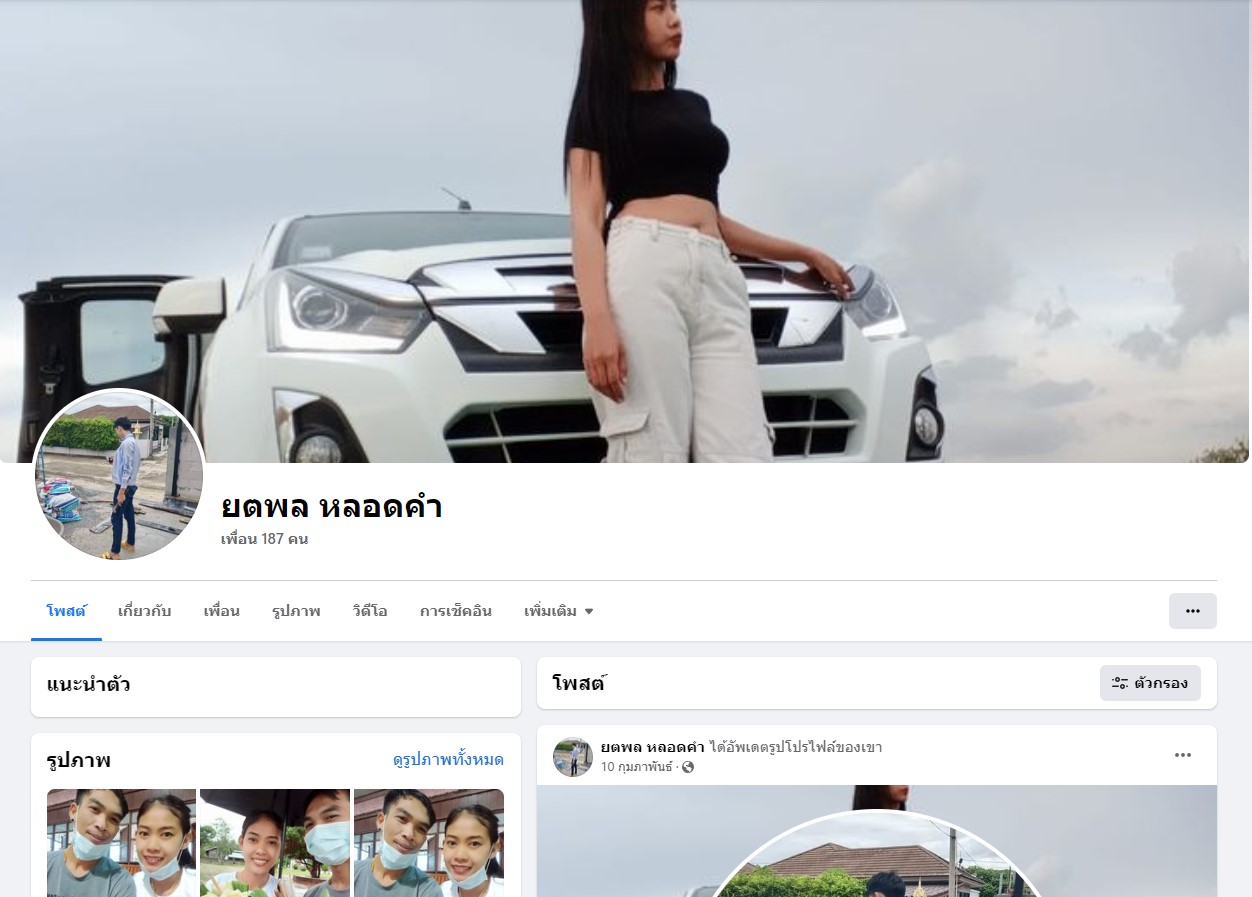
Task: Open the middle photo thumbnail in รูปภาพ
Action: [275, 843]
